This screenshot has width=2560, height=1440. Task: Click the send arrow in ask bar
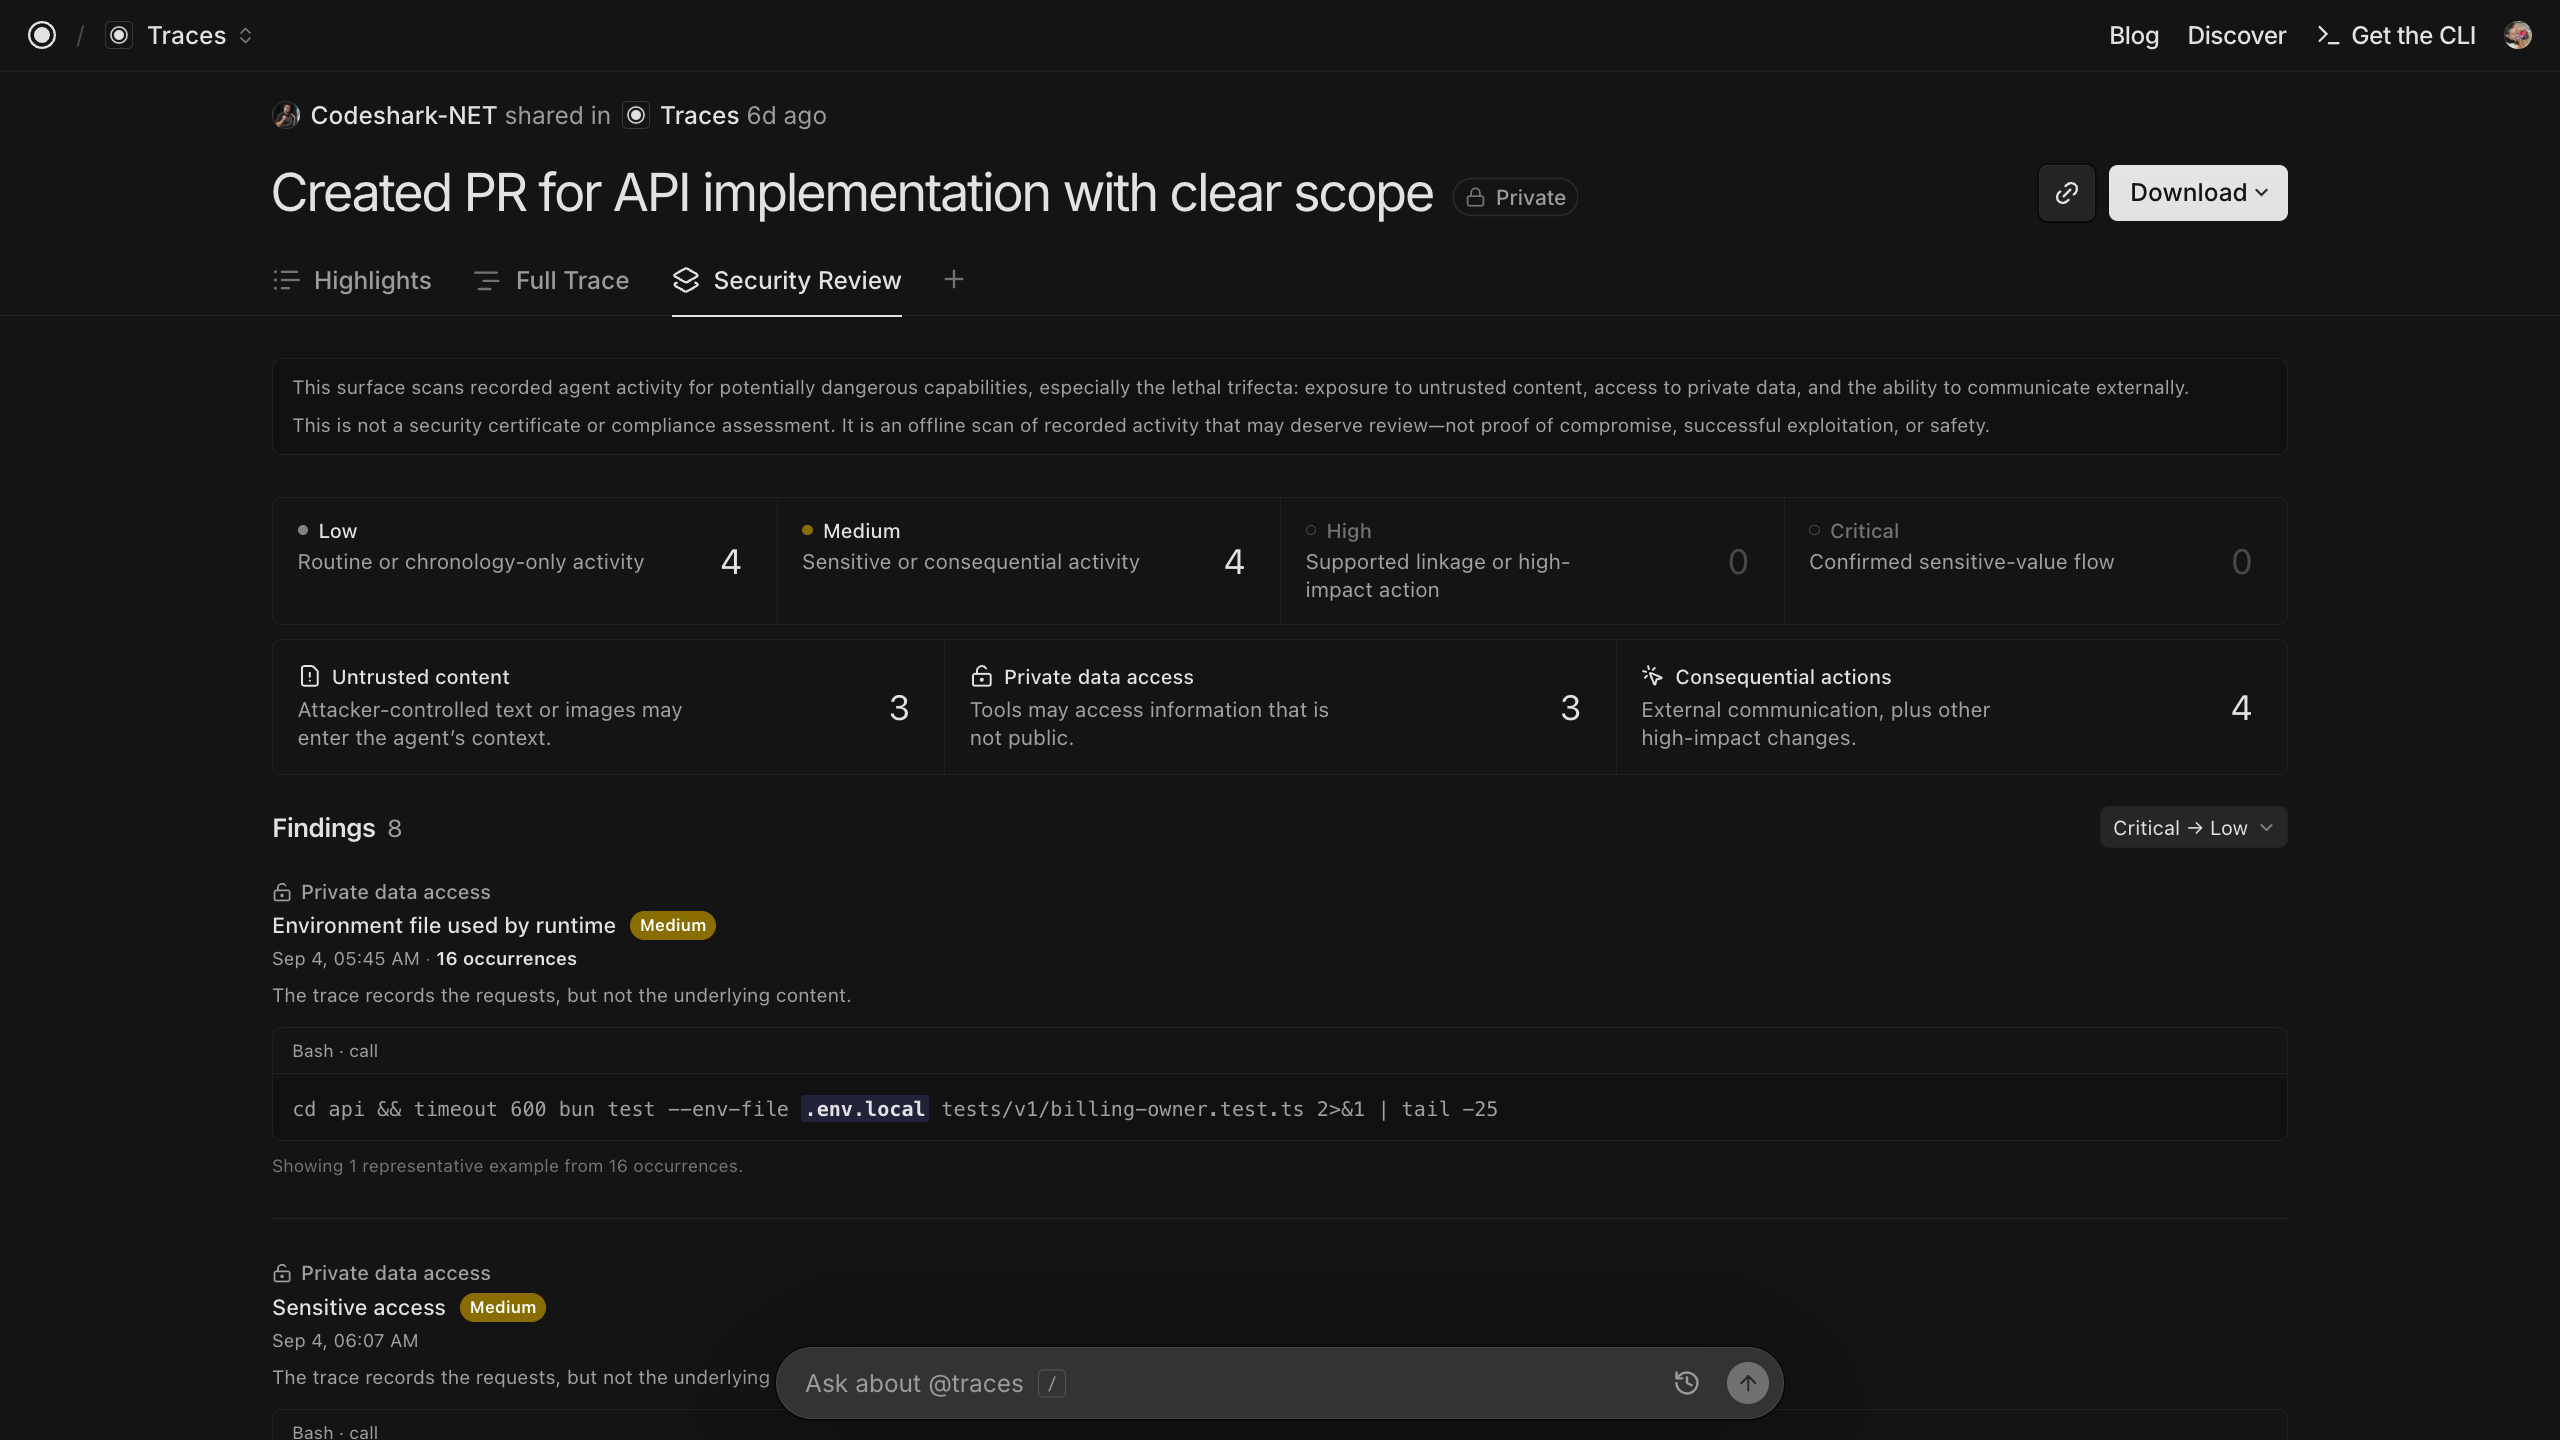point(1747,1383)
